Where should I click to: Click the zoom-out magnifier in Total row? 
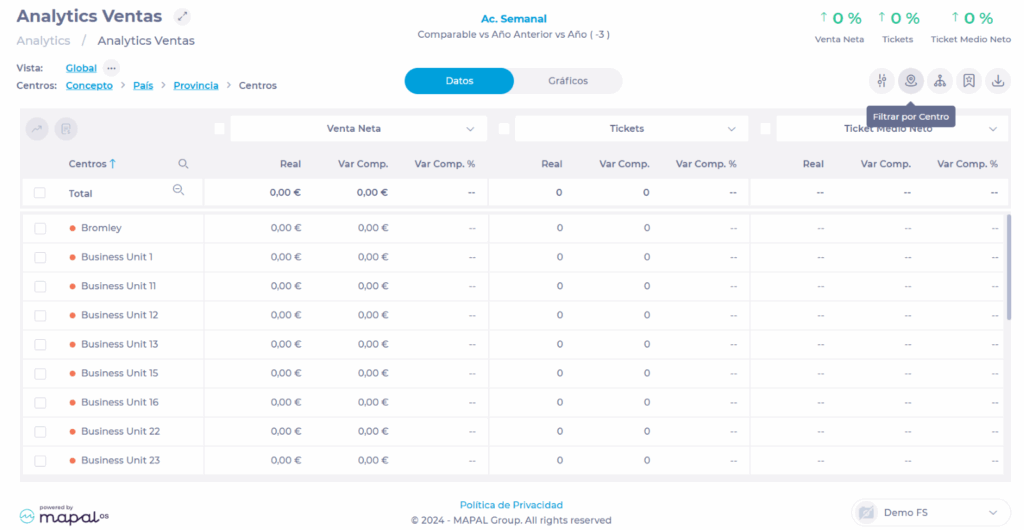pos(178,190)
